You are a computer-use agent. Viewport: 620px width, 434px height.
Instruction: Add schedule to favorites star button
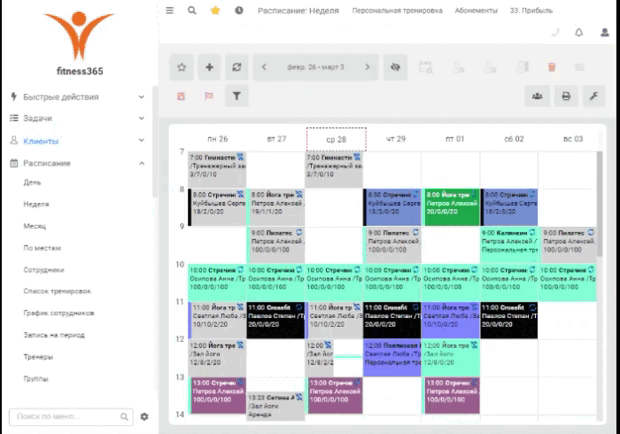181,67
